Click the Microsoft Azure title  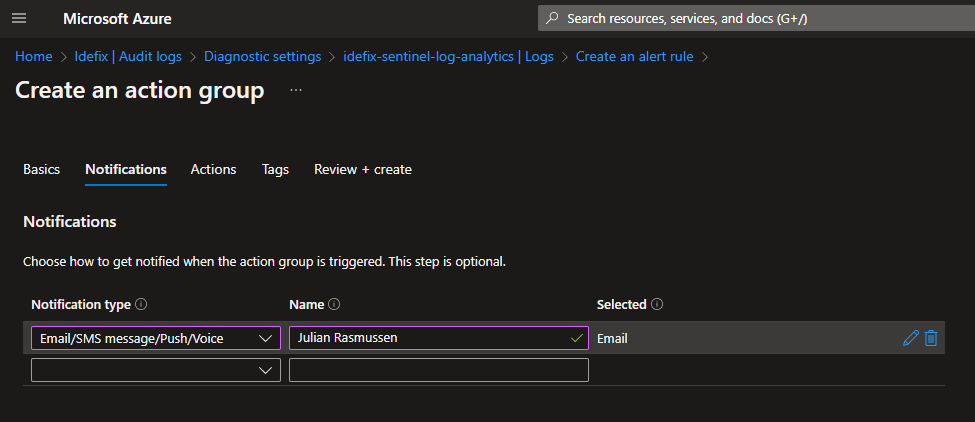(x=117, y=19)
